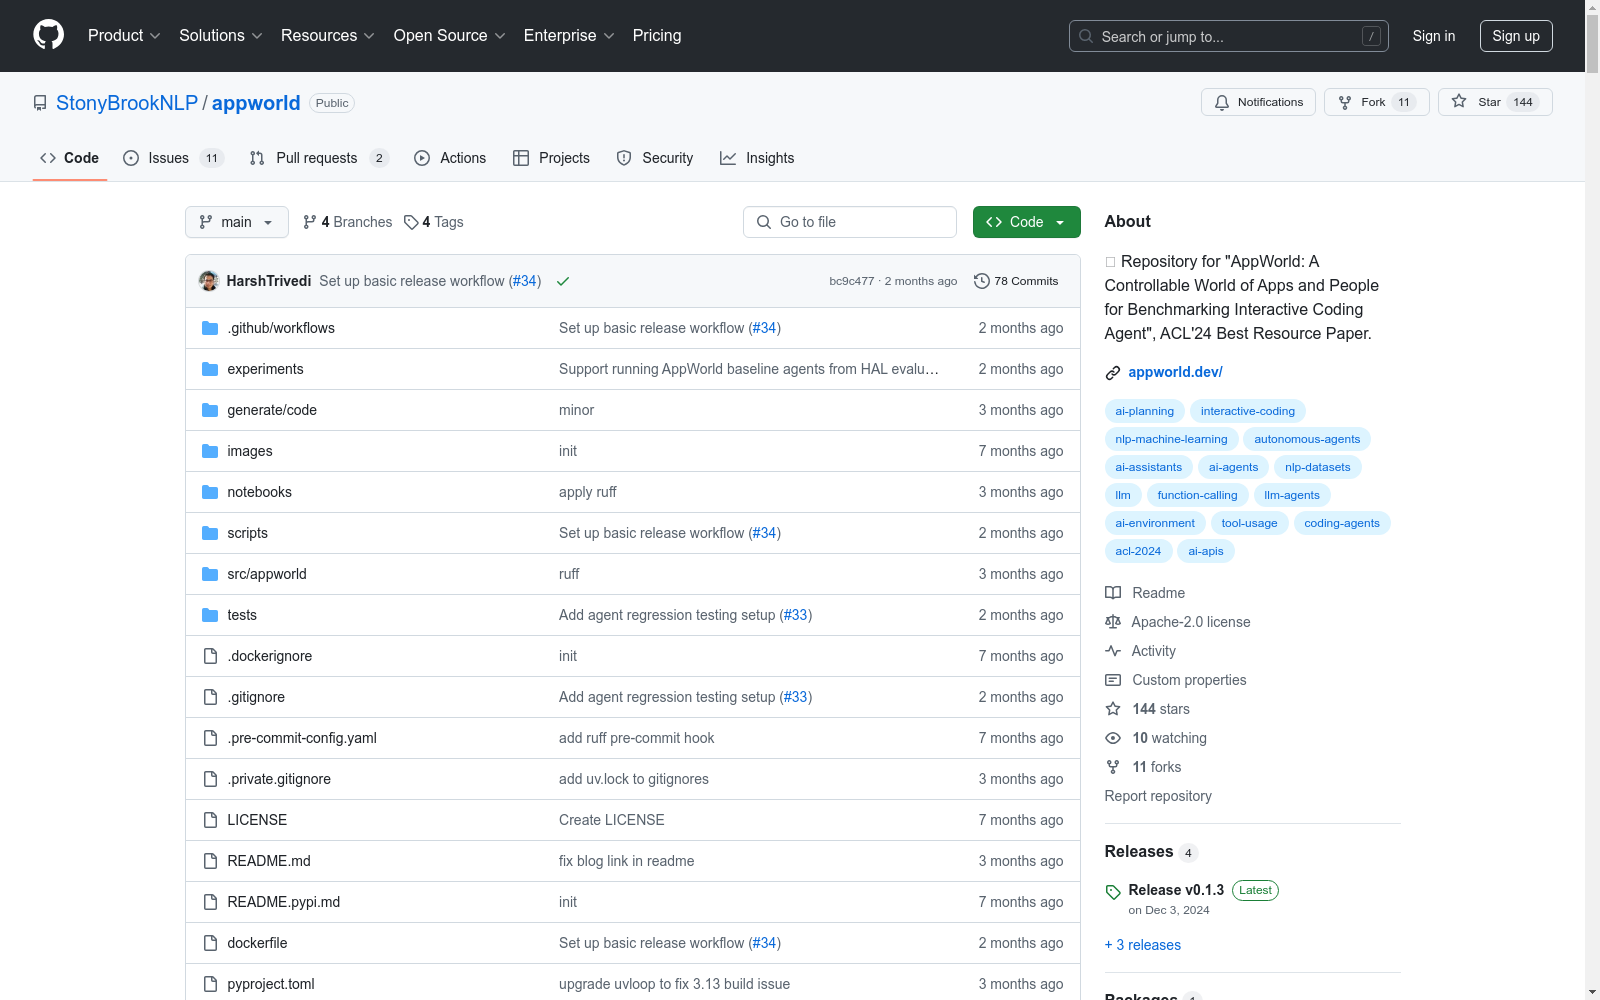The image size is (1600, 1000).
Task: Open the + 3 releases link
Action: [1143, 945]
